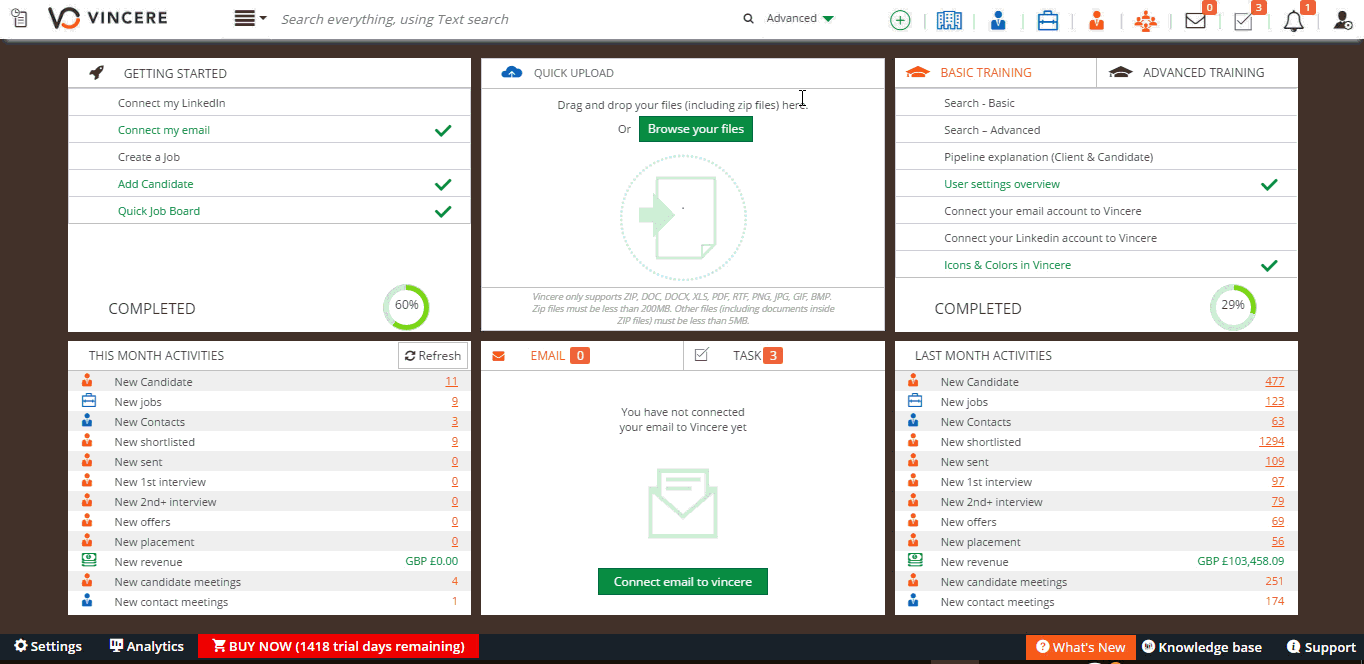The width and height of the screenshot is (1364, 664).
Task: Click the 60% completed progress ring
Action: click(x=406, y=307)
